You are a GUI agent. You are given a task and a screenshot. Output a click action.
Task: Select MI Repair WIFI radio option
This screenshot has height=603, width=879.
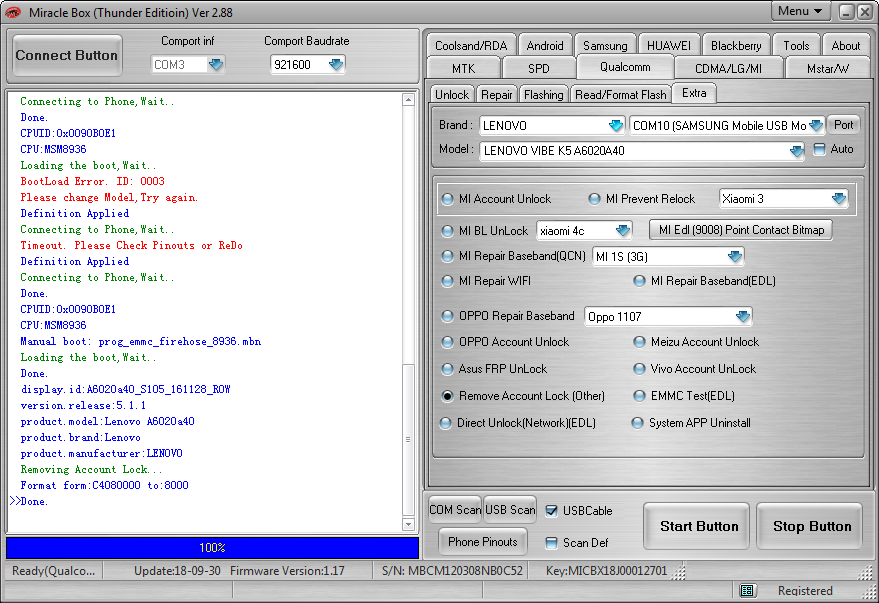pos(447,281)
